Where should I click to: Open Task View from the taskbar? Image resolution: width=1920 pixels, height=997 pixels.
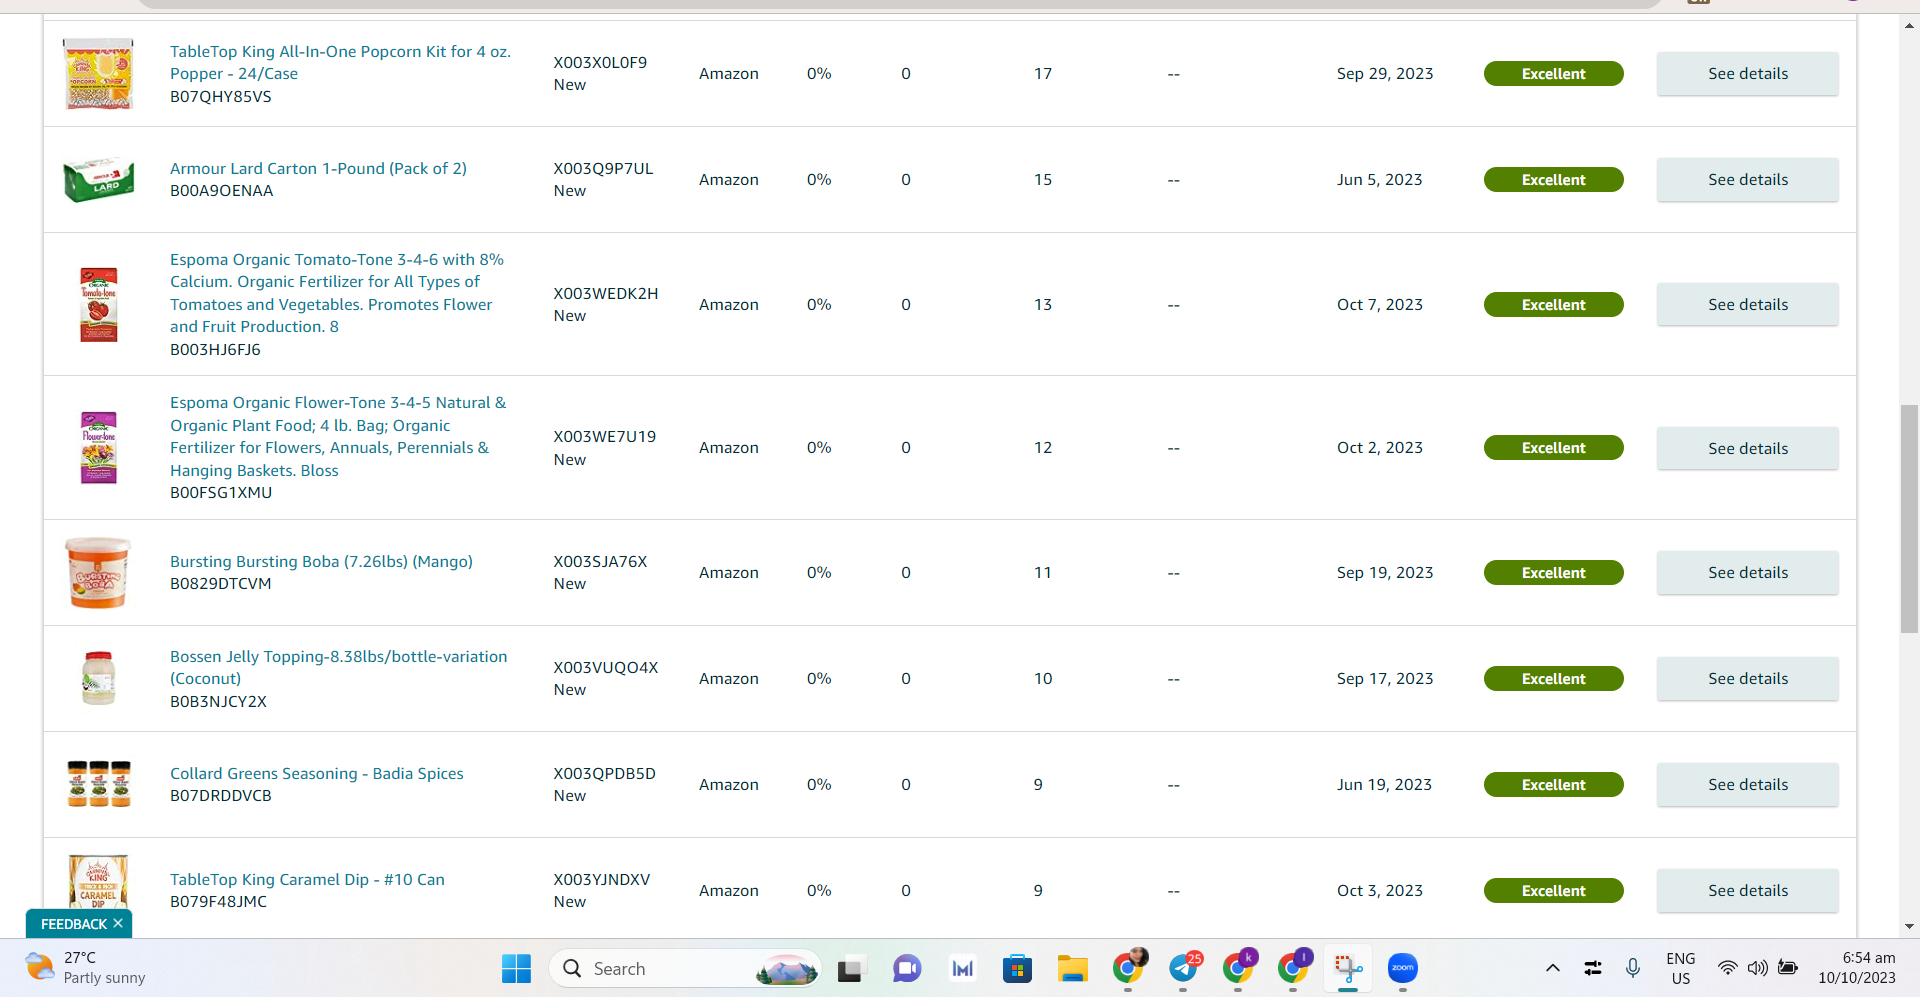(850, 968)
